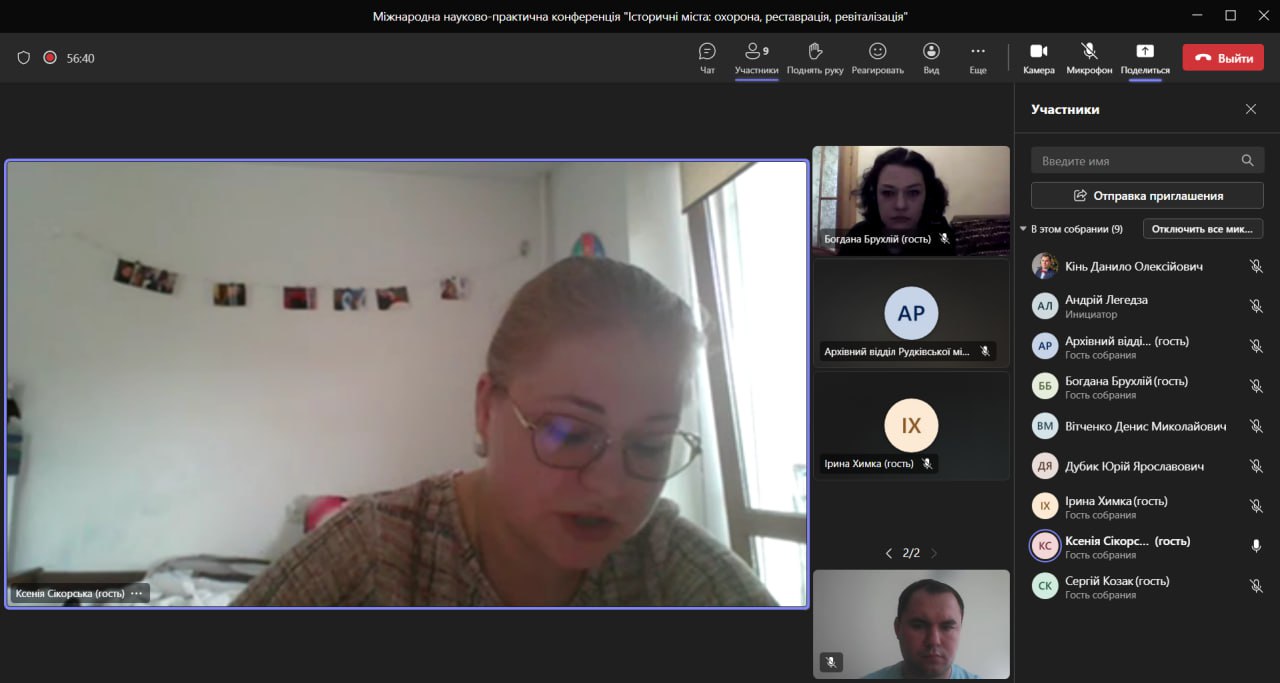This screenshot has width=1280, height=683.
Task: Click the КС avatar in list
Action: [x=1045, y=546]
